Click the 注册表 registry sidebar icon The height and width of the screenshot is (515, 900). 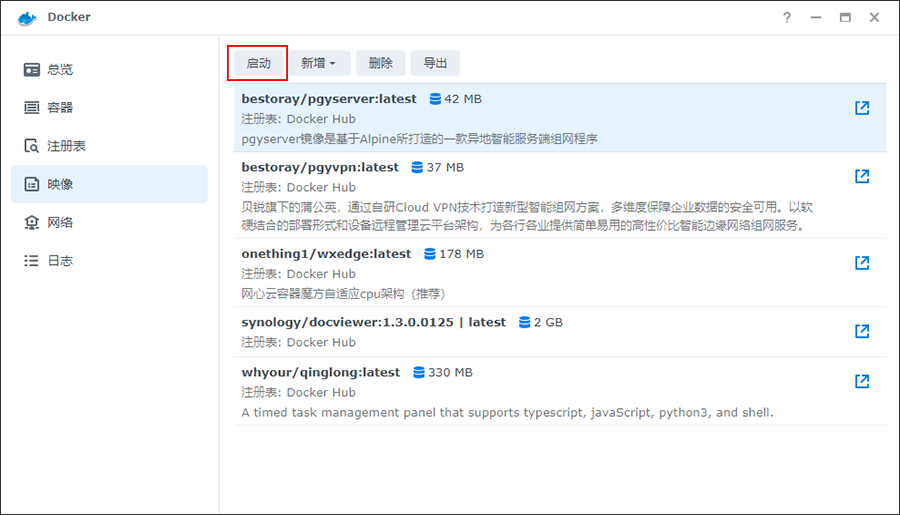(x=32, y=146)
